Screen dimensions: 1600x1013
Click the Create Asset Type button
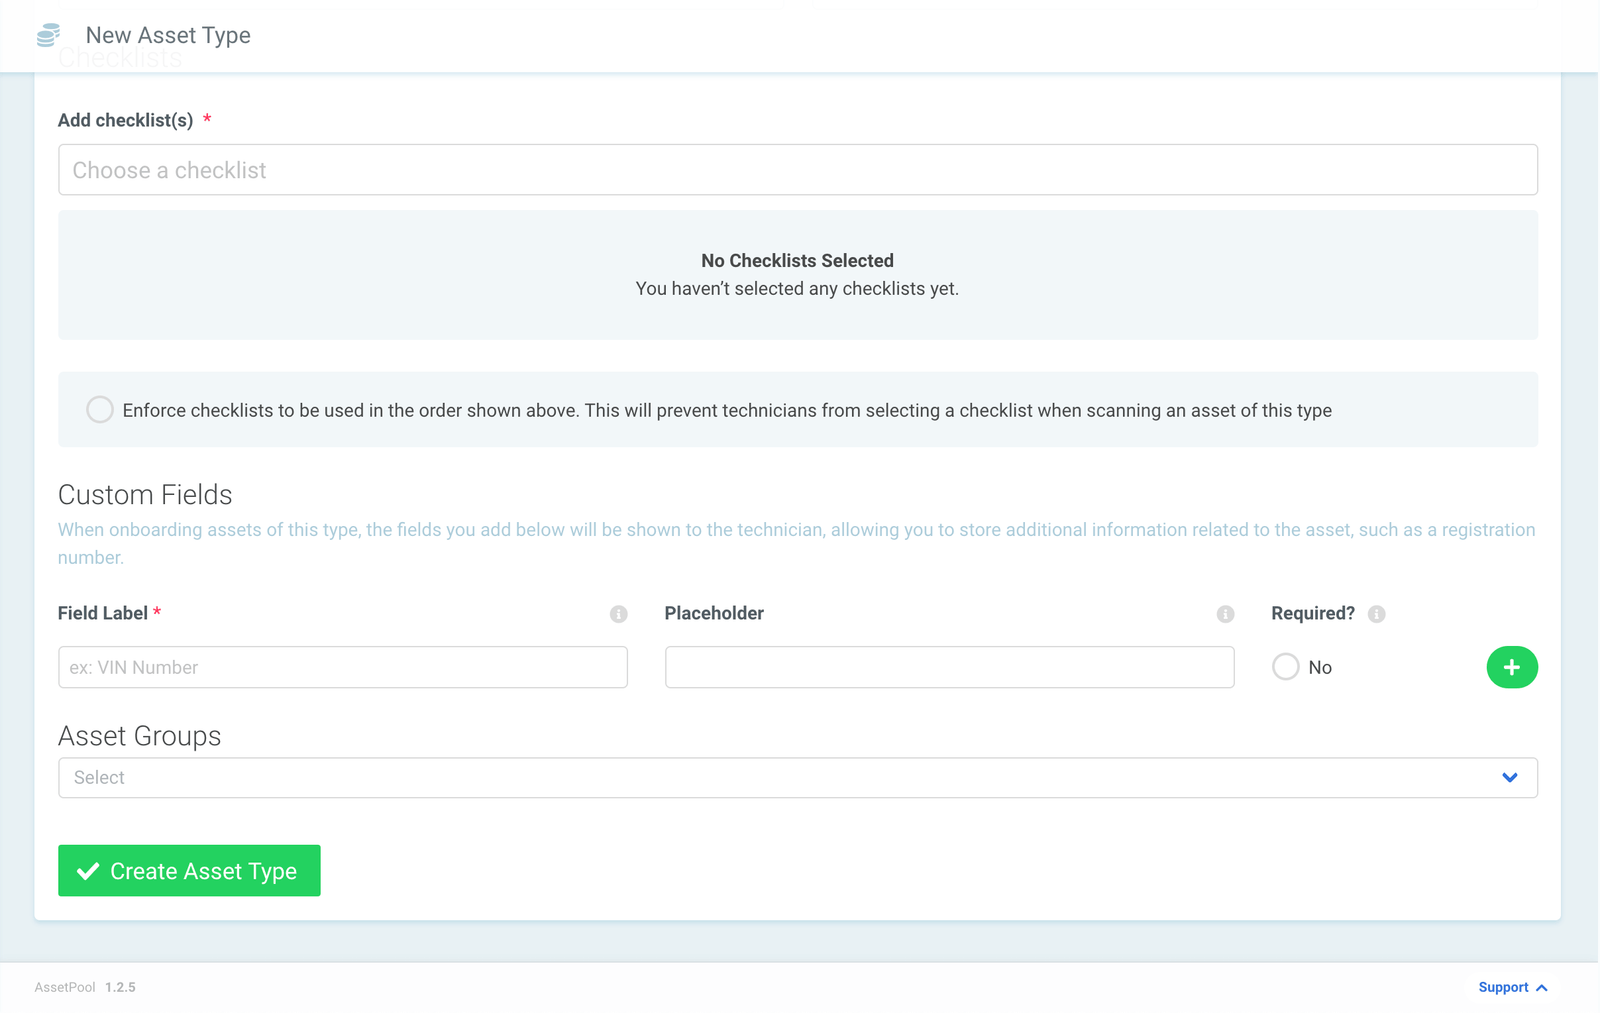pos(189,871)
